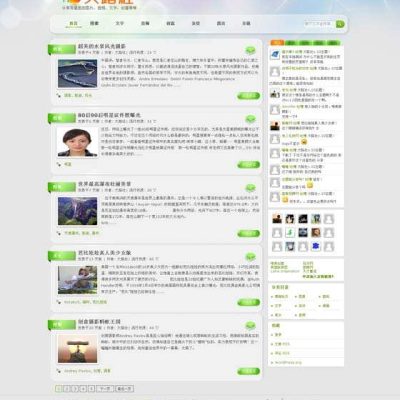
Task: Open the title link of the waterfall post
Action: 104,184
